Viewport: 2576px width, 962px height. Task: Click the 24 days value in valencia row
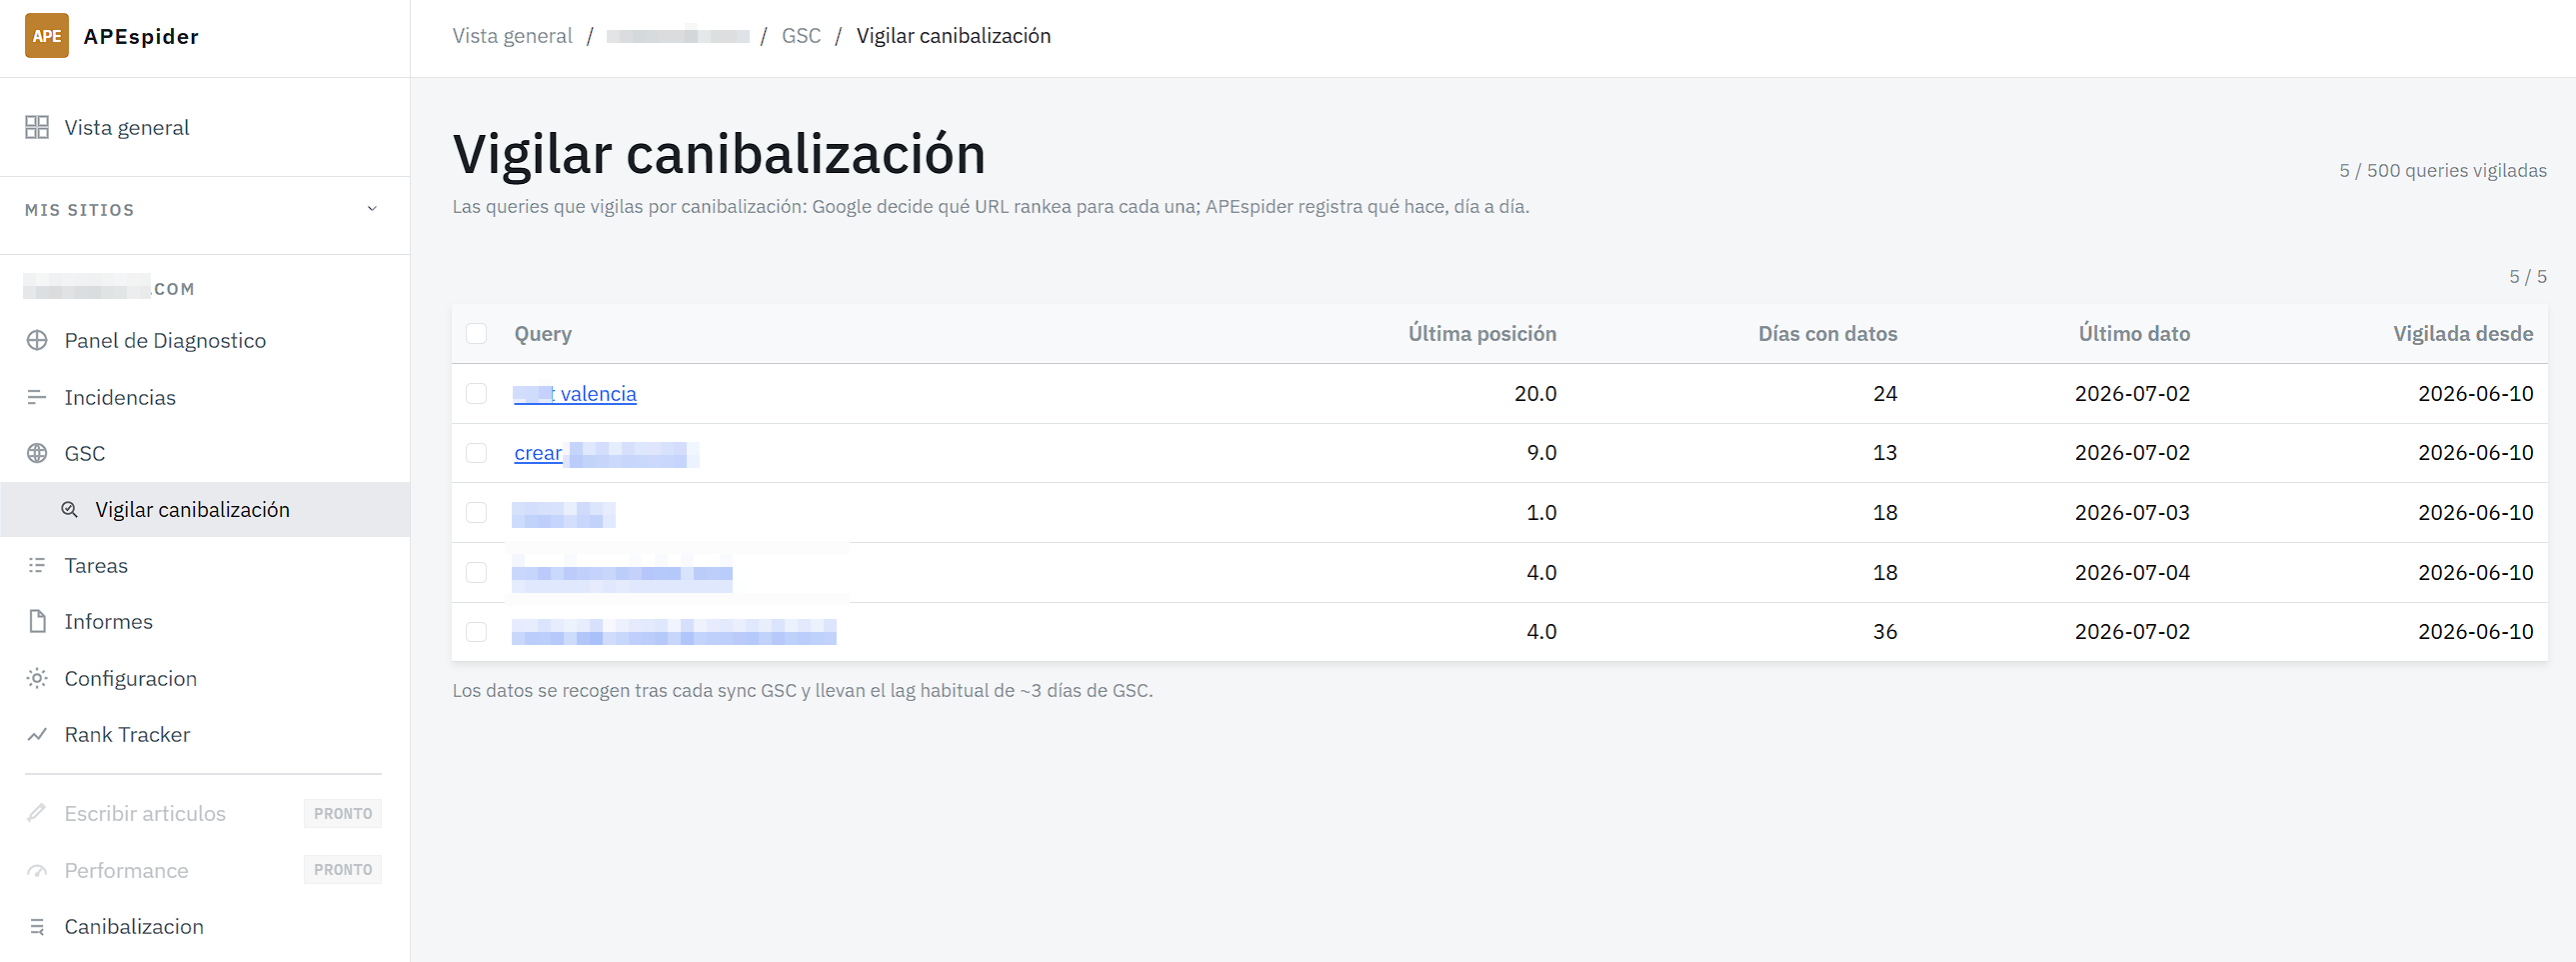1884,393
